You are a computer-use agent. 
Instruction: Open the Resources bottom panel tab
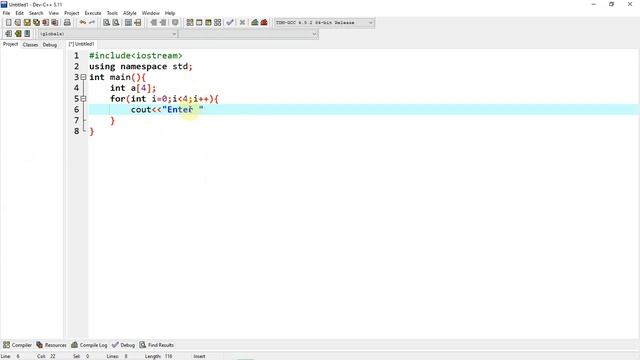click(x=51, y=345)
